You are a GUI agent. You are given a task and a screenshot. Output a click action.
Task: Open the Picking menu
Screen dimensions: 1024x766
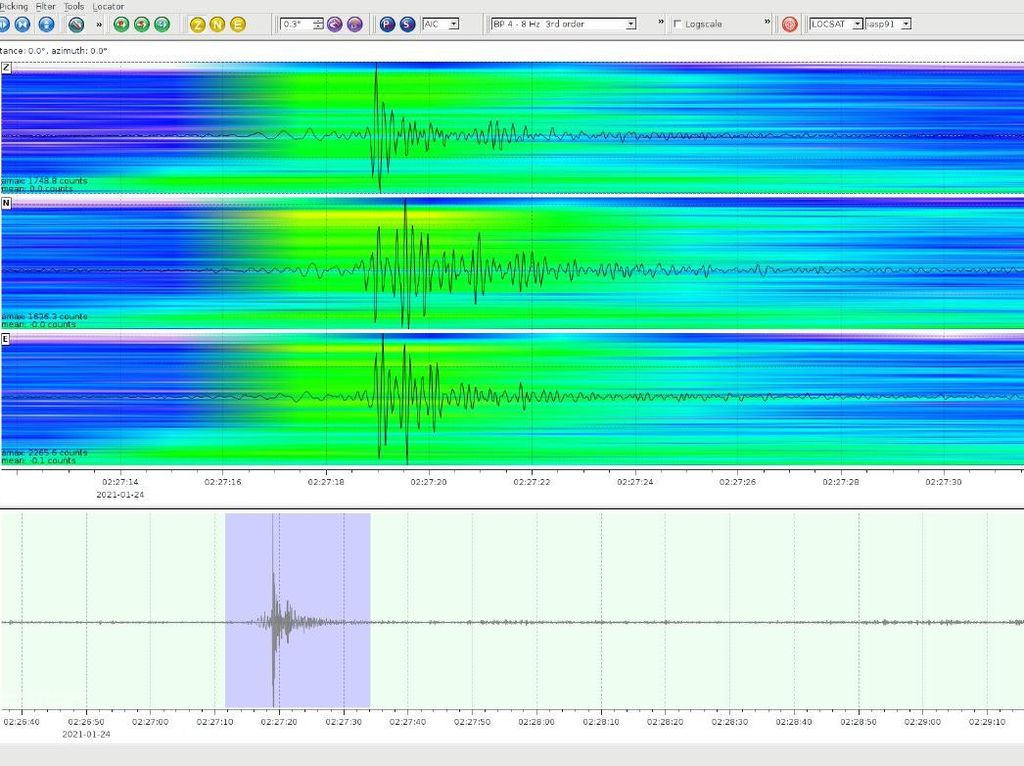(x=14, y=6)
